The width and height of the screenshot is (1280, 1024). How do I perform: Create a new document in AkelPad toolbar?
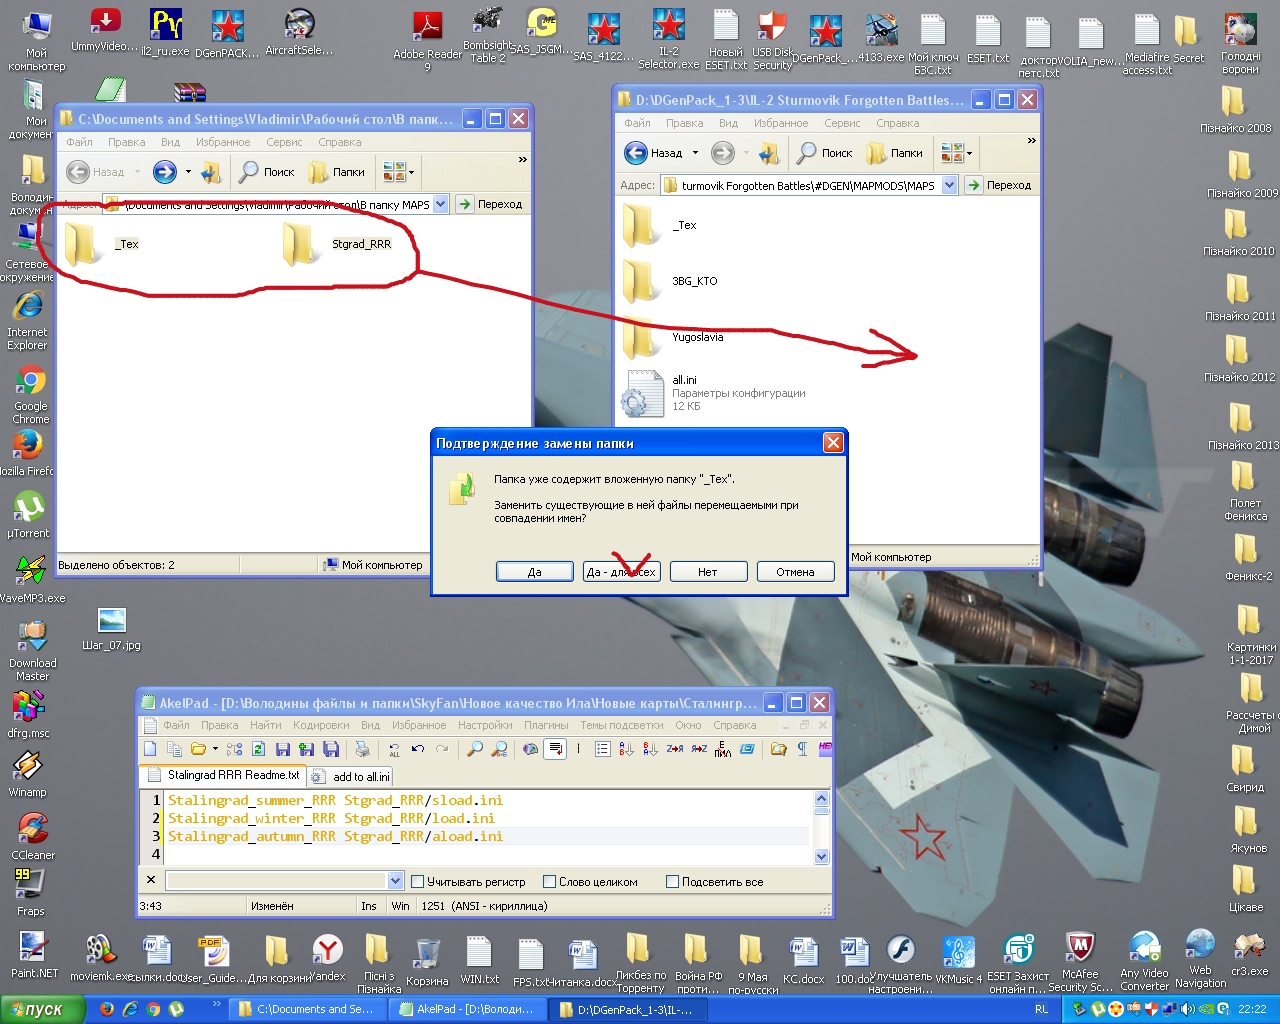click(x=150, y=749)
